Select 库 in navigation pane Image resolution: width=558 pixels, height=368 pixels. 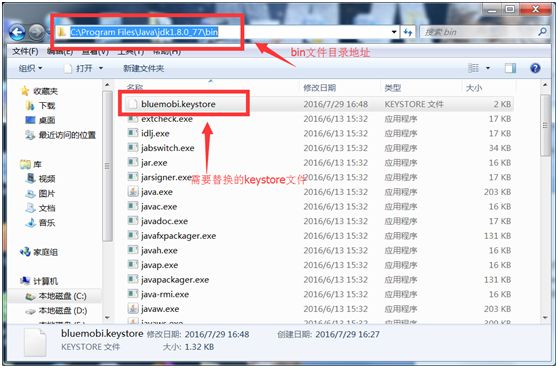pyautogui.click(x=37, y=164)
